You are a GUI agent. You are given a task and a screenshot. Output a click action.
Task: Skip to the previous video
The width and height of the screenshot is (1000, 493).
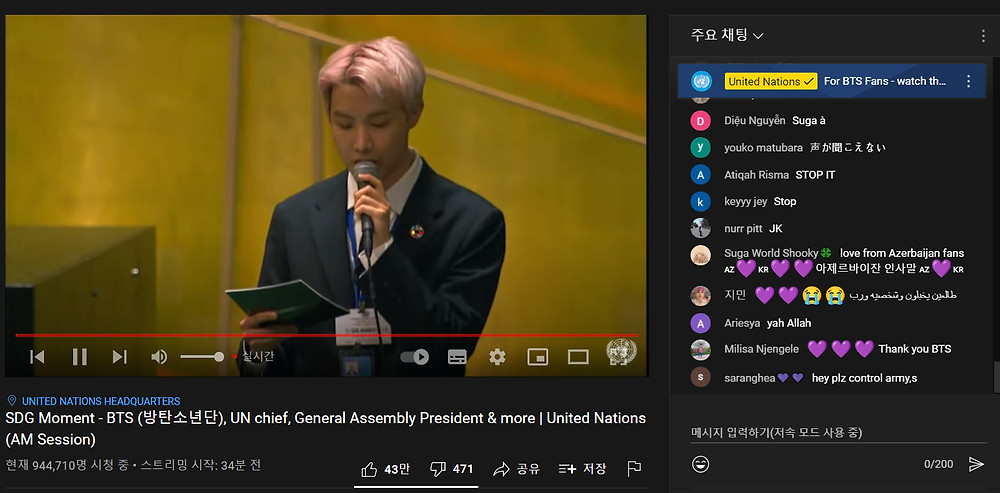click(x=37, y=357)
